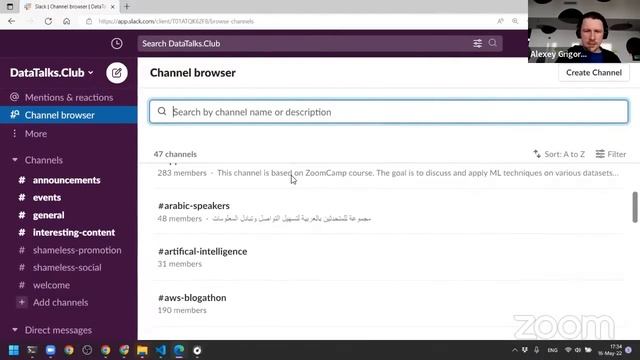
Task: Click the browser zoom icon
Action: [x=515, y=21]
